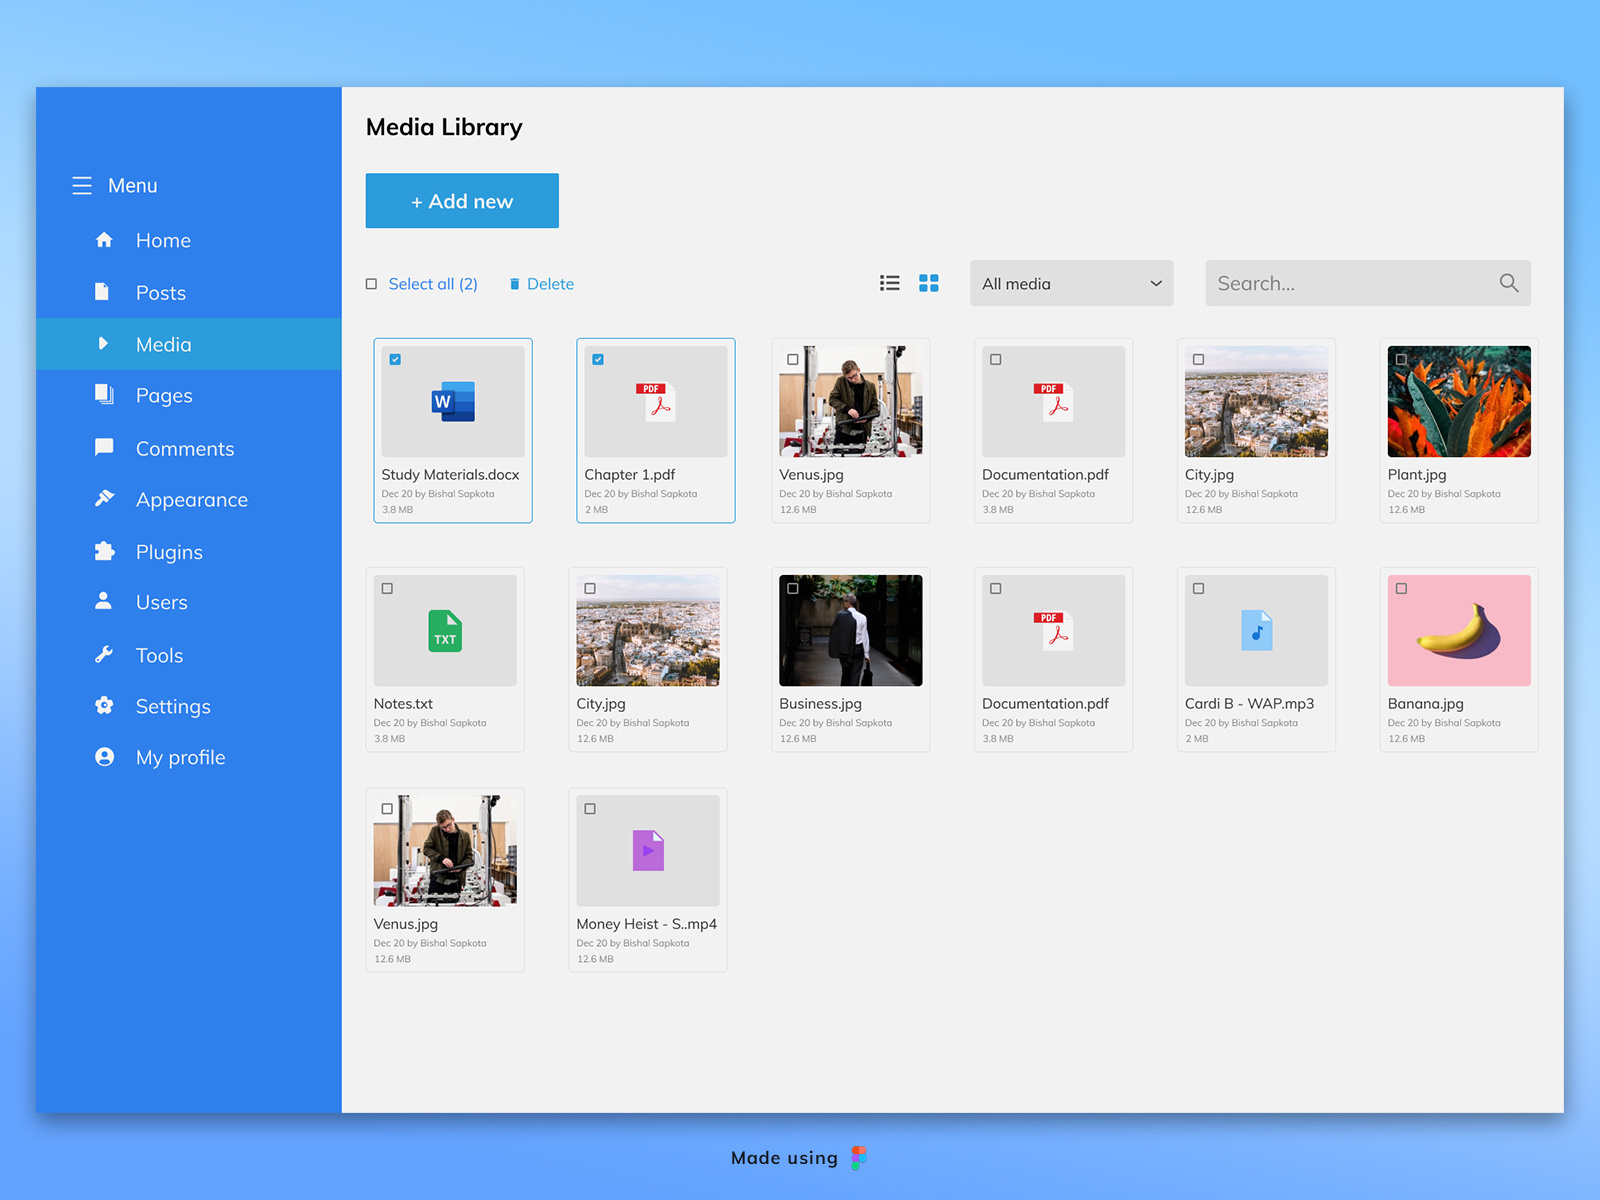Click the Delete link
Viewport: 1600px width, 1200px height.
(x=550, y=283)
